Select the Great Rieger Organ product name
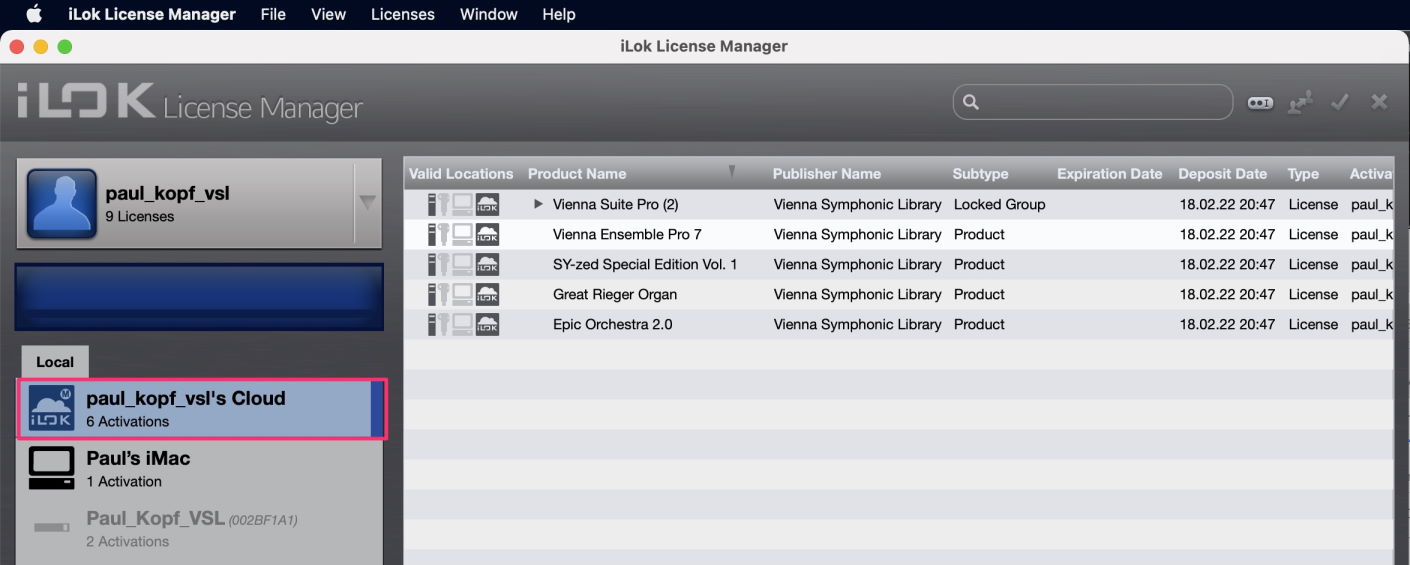The height and width of the screenshot is (565, 1410). [615, 294]
